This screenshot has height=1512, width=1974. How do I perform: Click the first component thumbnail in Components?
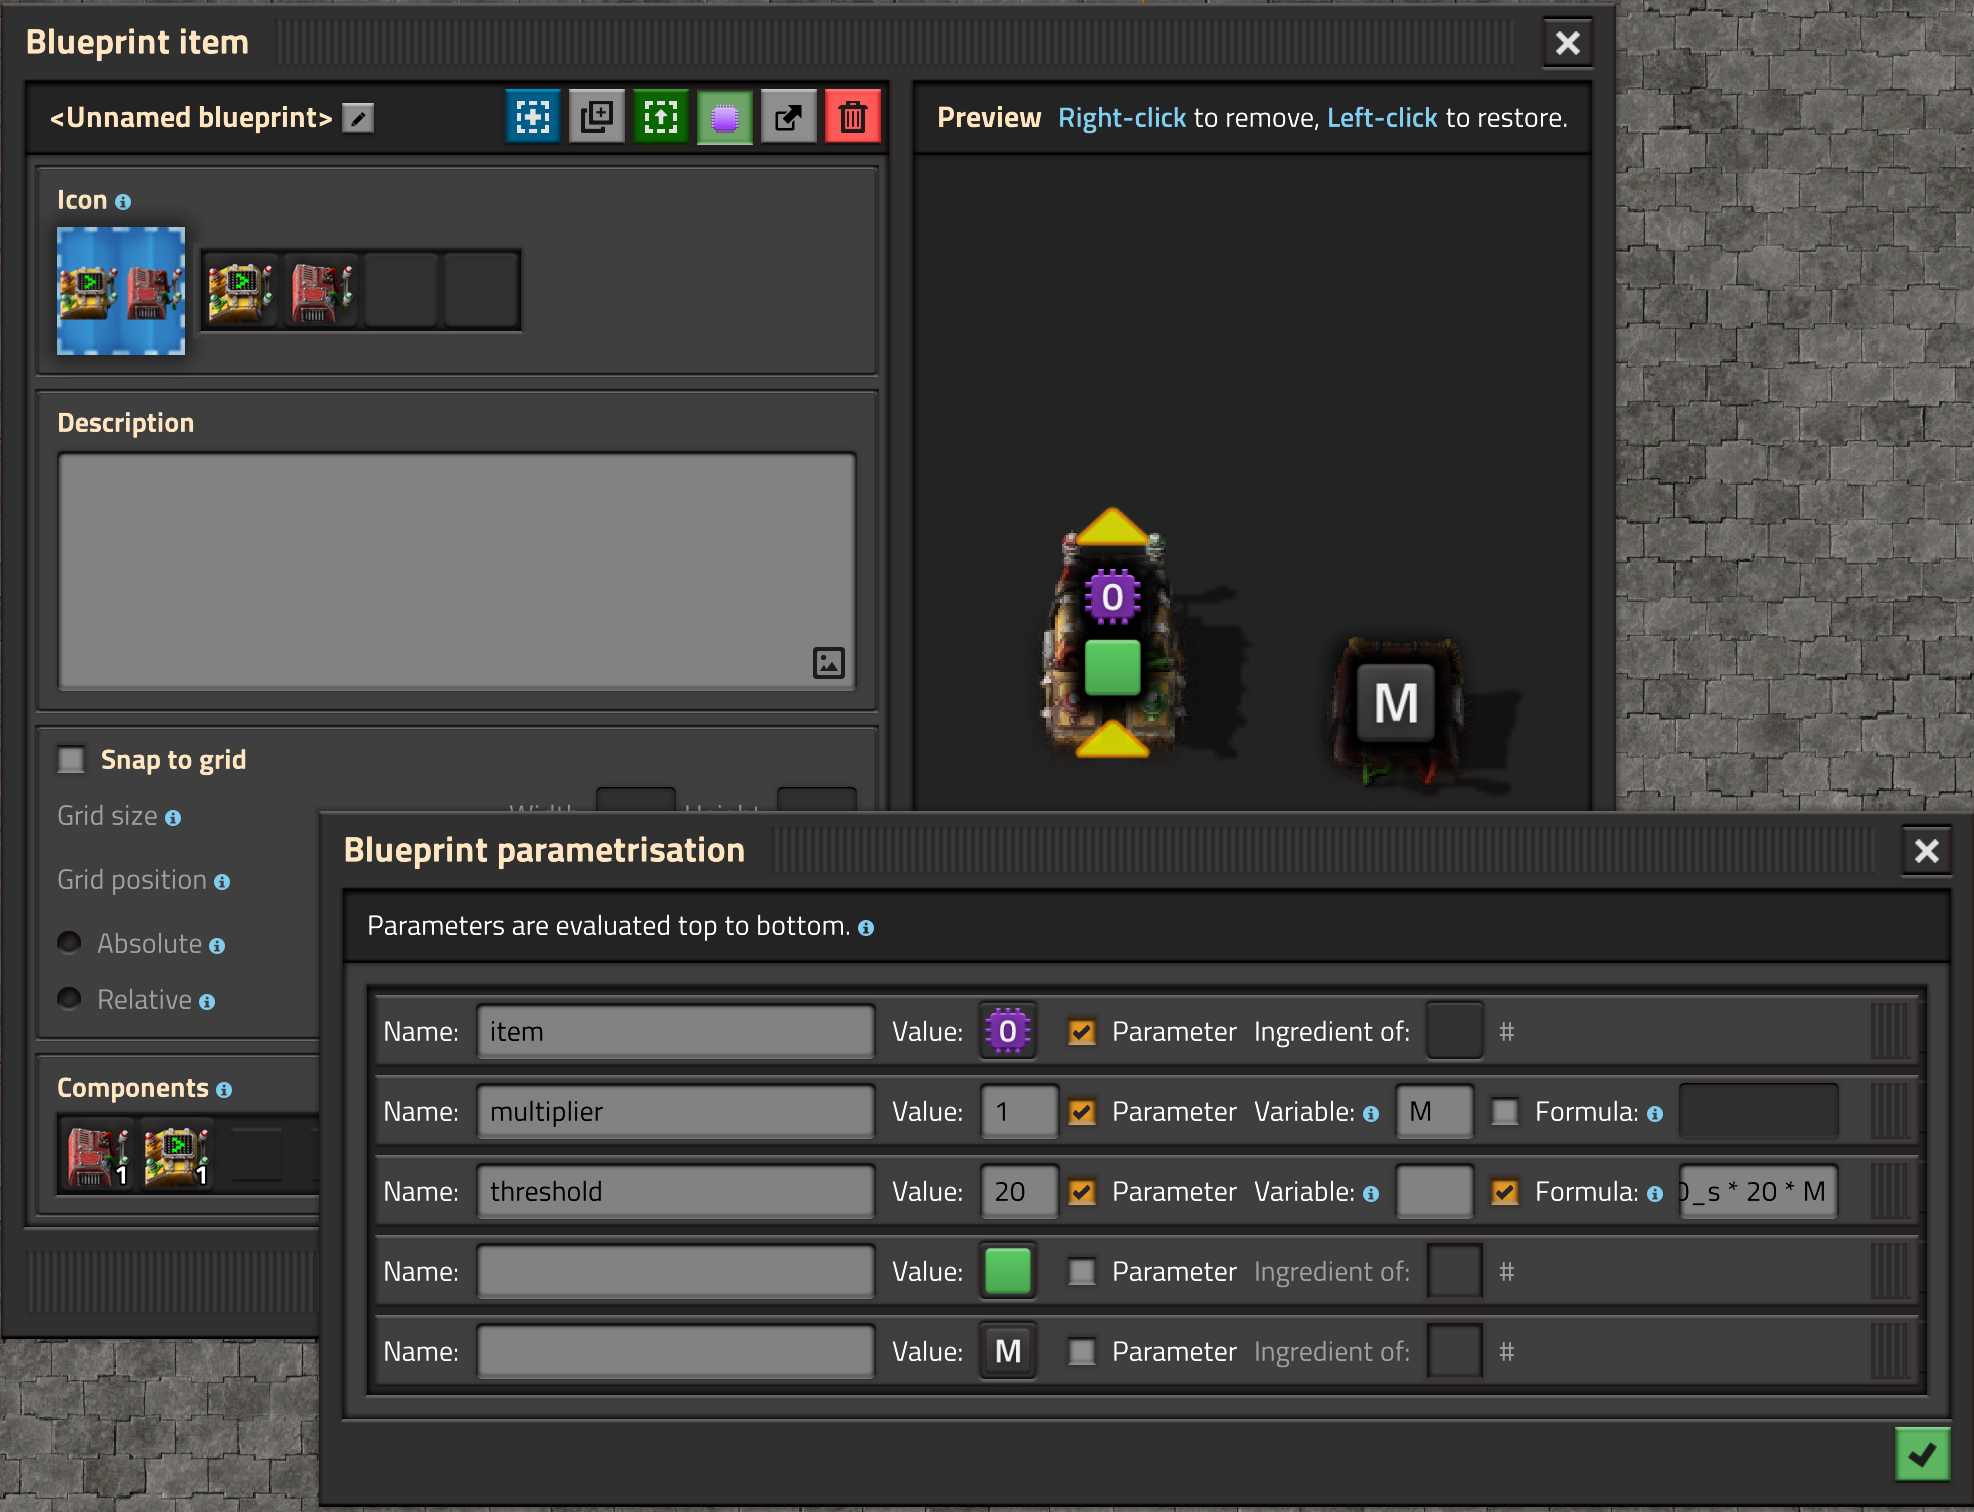[x=94, y=1154]
